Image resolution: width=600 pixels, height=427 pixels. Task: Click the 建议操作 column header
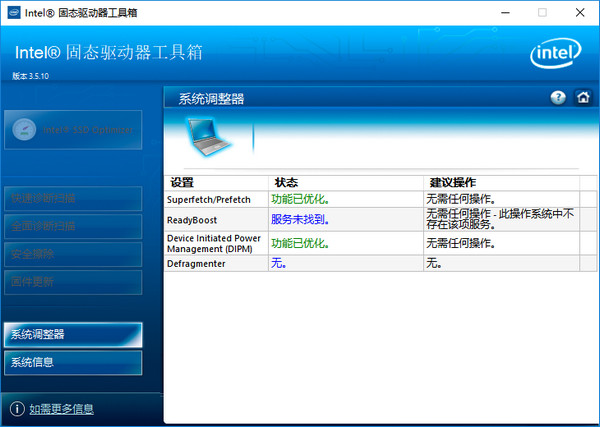tap(502, 183)
